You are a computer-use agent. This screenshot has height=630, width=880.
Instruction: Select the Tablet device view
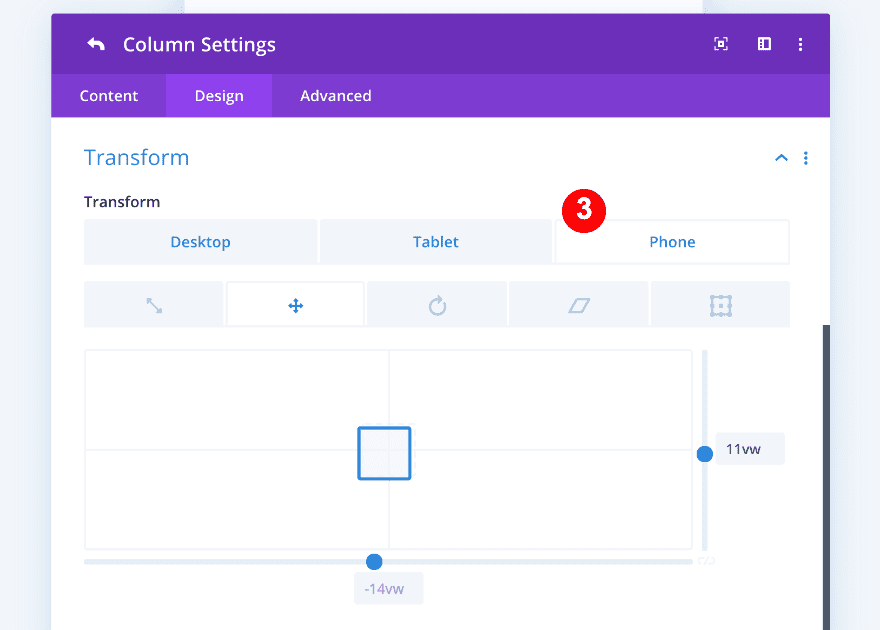(x=436, y=242)
